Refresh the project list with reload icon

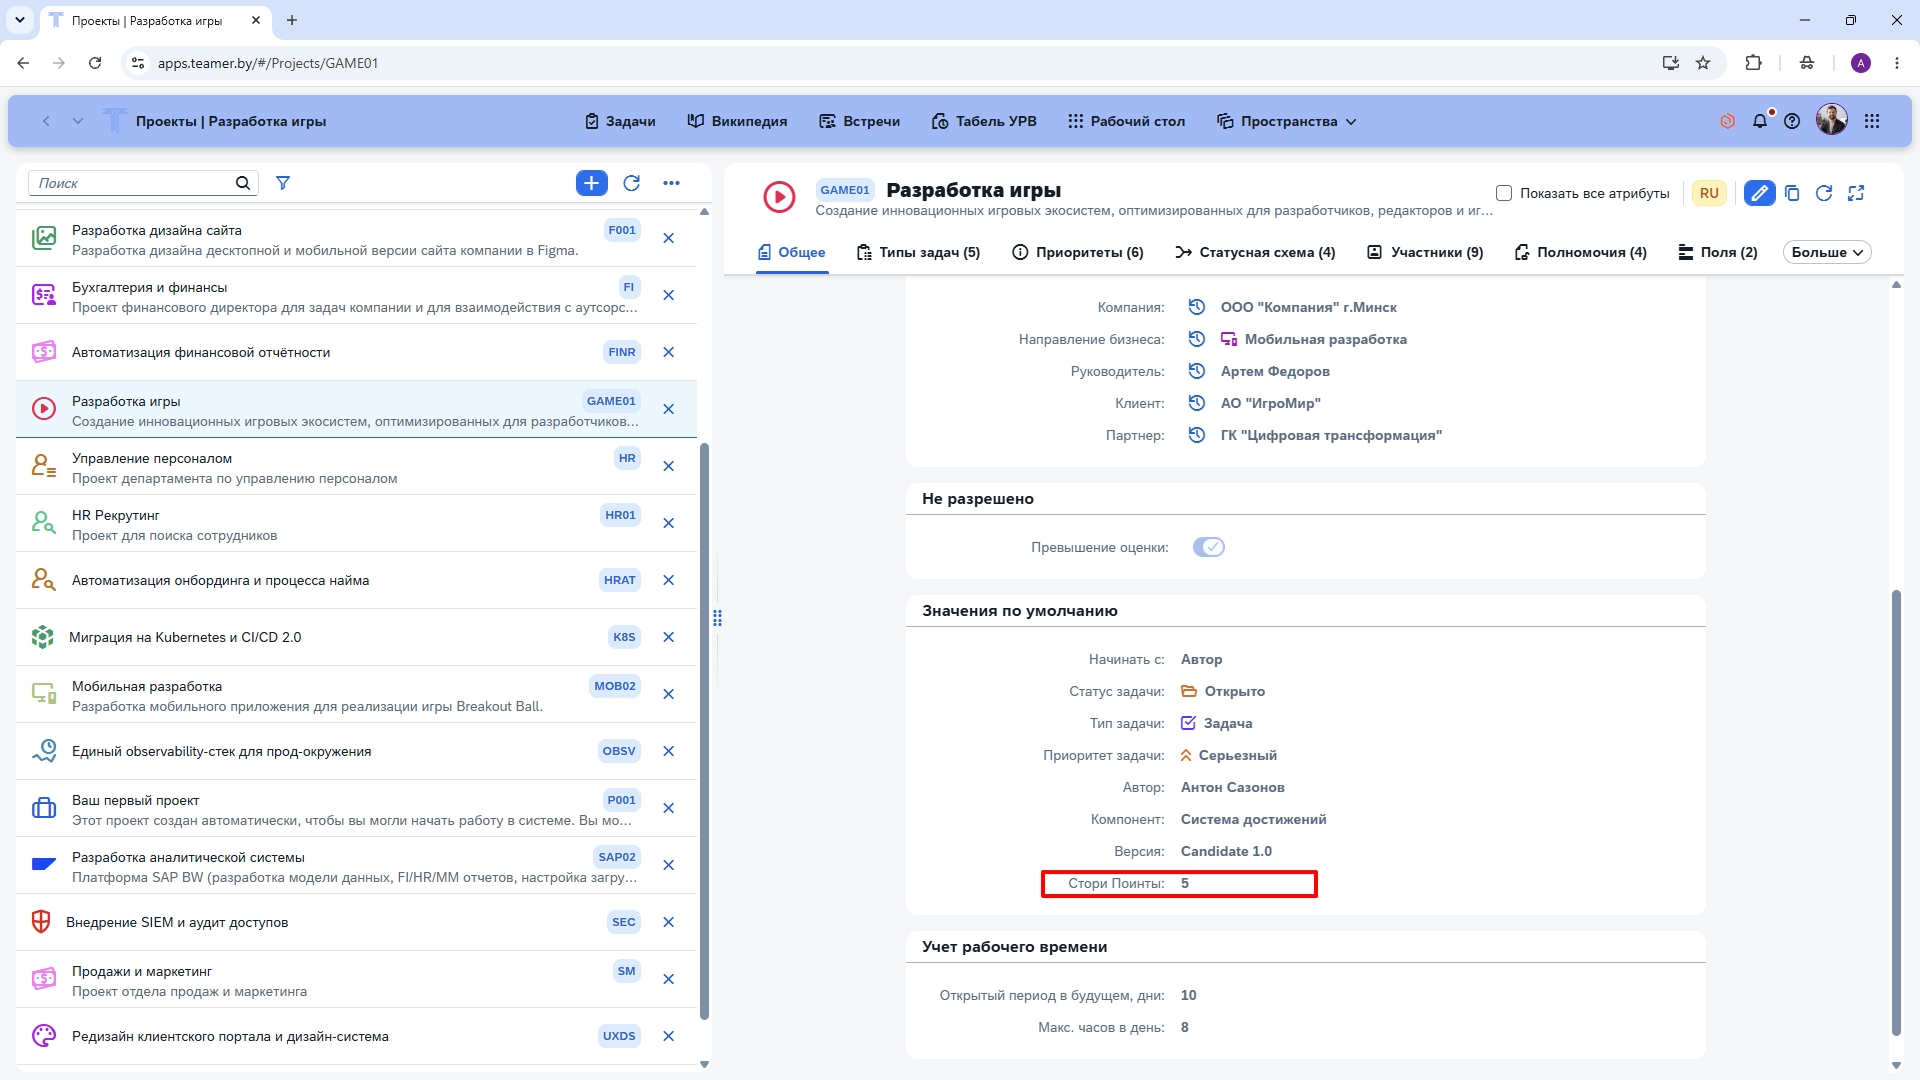click(631, 183)
